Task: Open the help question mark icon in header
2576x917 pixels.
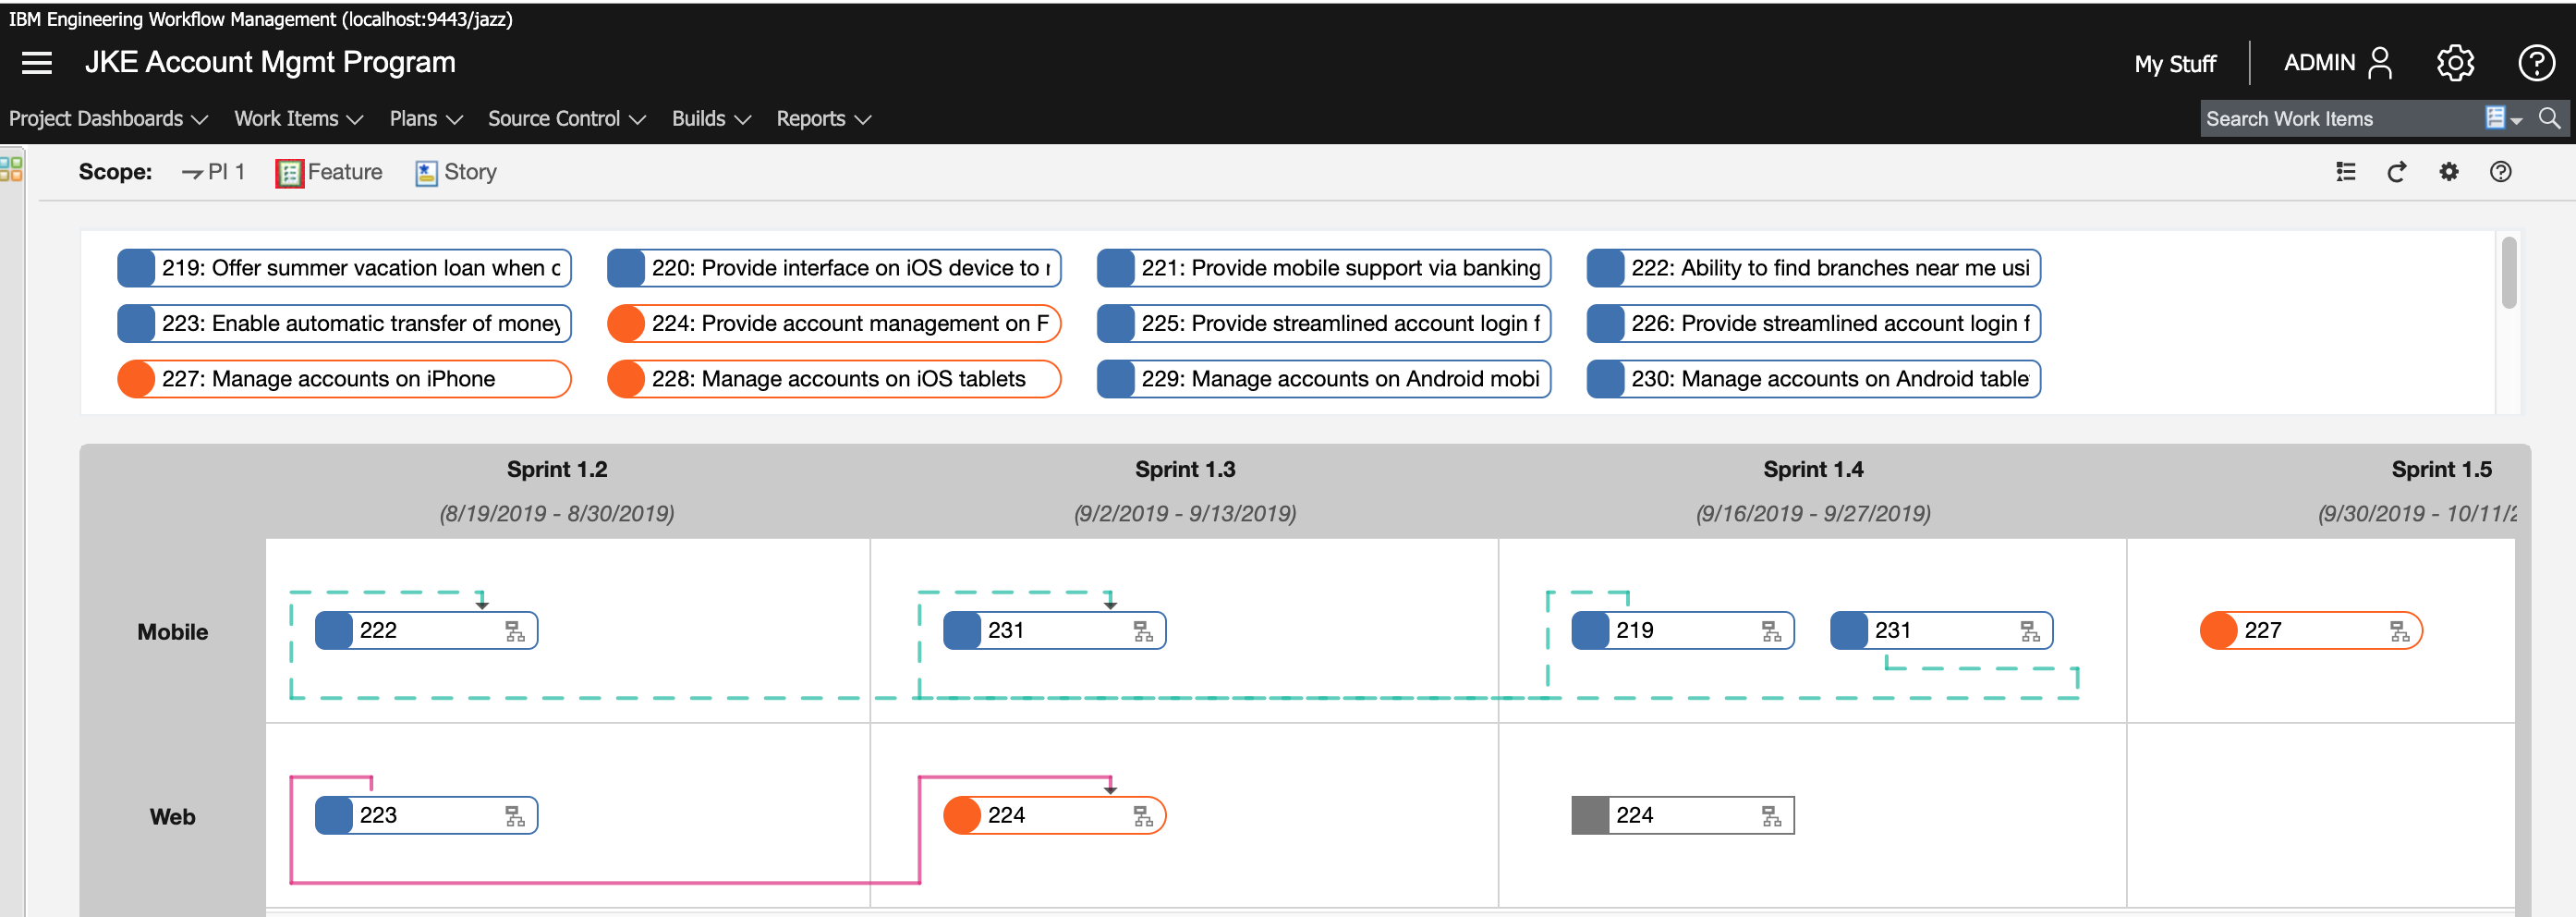Action: click(2535, 63)
